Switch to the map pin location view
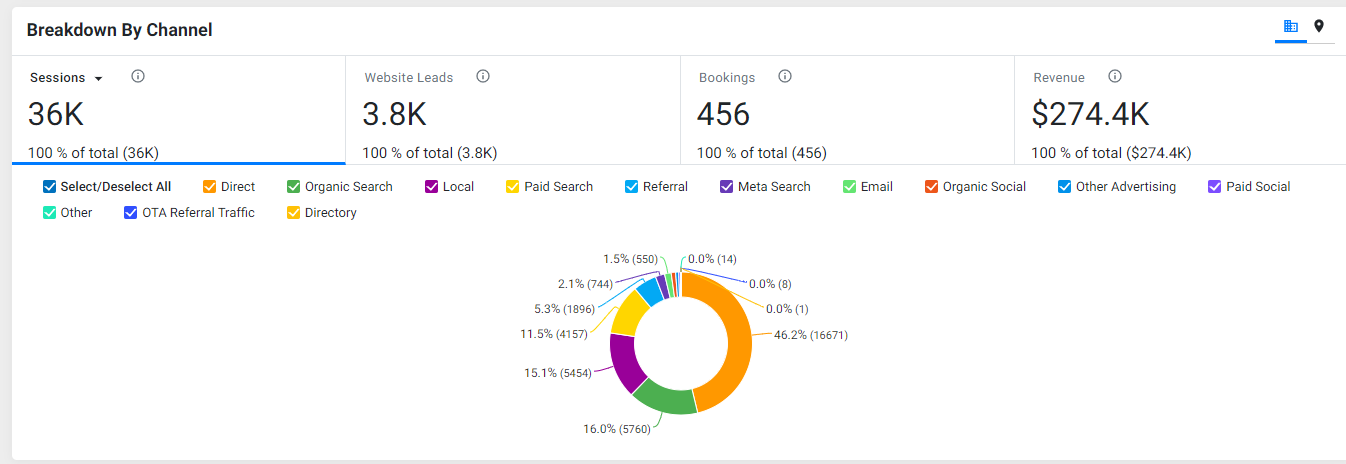 pos(1319,27)
